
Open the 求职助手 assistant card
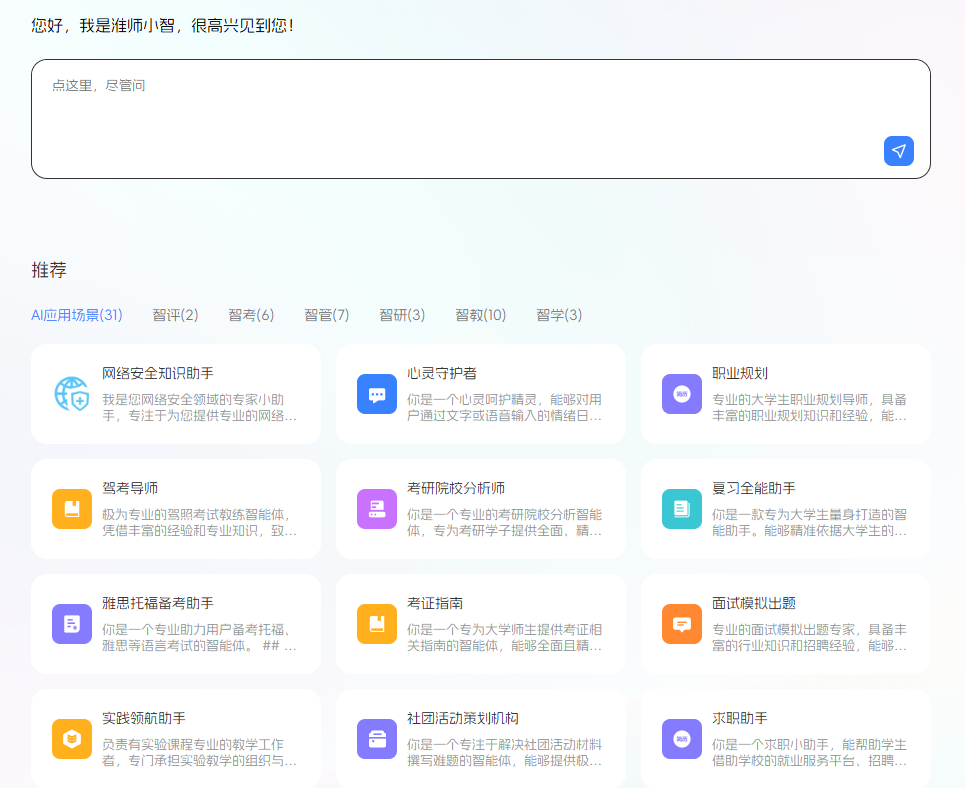tap(785, 740)
